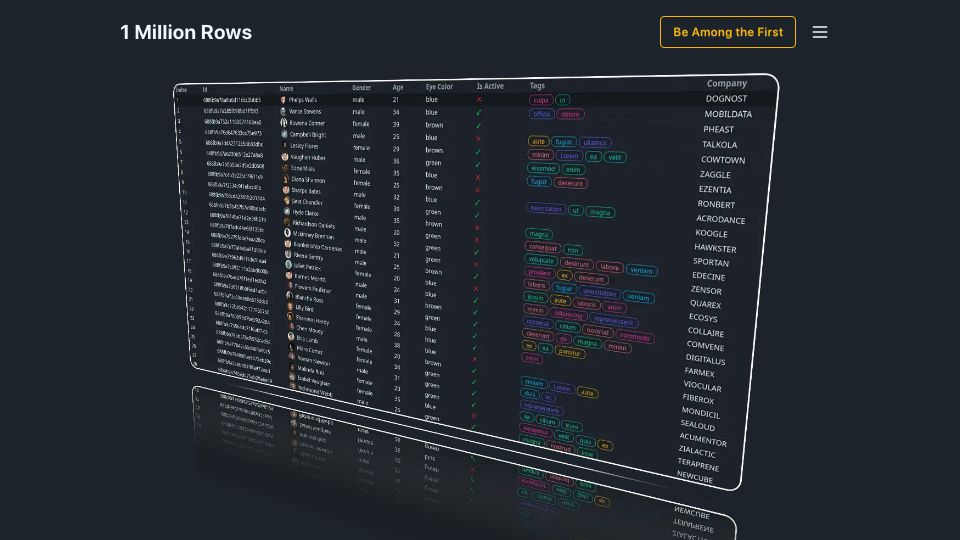Select company ZENSOR

706,290
